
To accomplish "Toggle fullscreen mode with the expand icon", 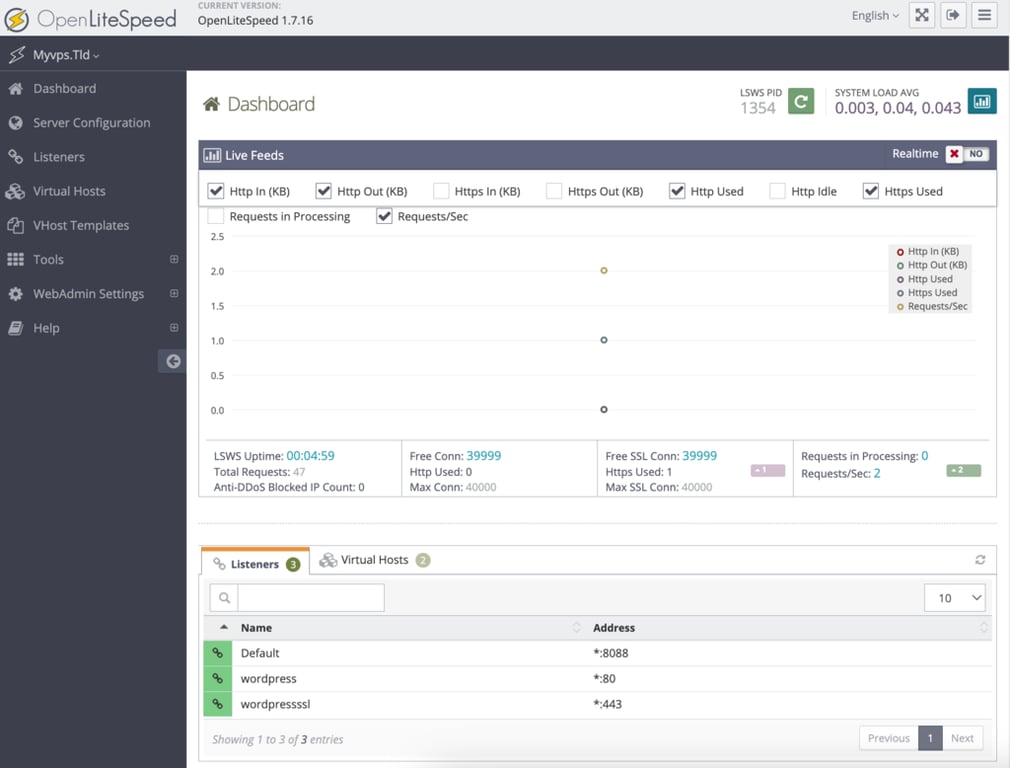I will (921, 15).
